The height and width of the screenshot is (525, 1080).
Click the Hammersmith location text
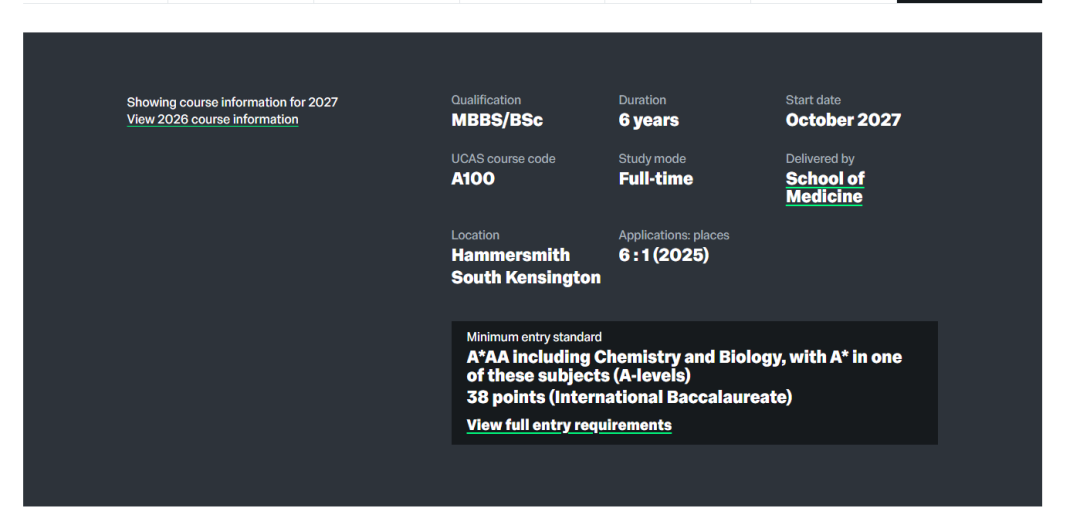[x=510, y=255]
